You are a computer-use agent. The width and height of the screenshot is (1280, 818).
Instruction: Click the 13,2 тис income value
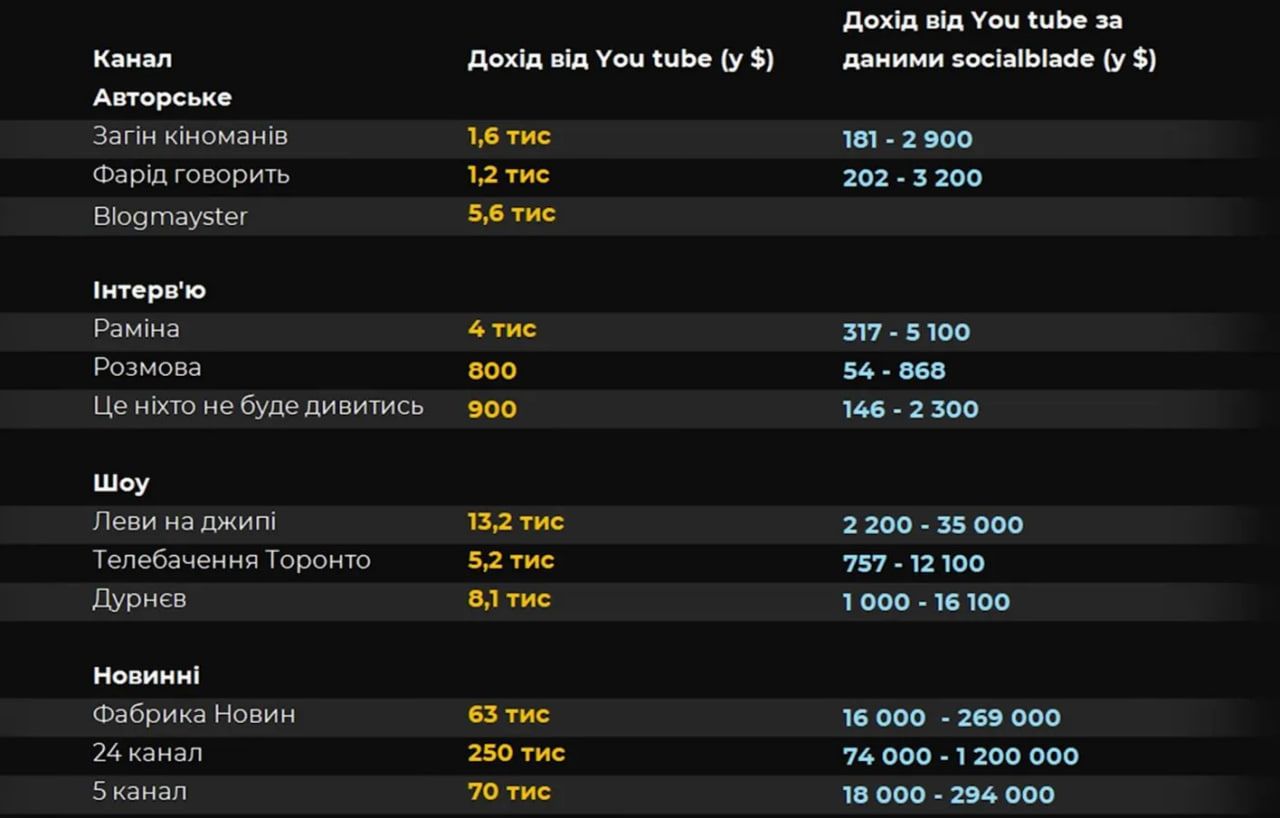click(515, 522)
